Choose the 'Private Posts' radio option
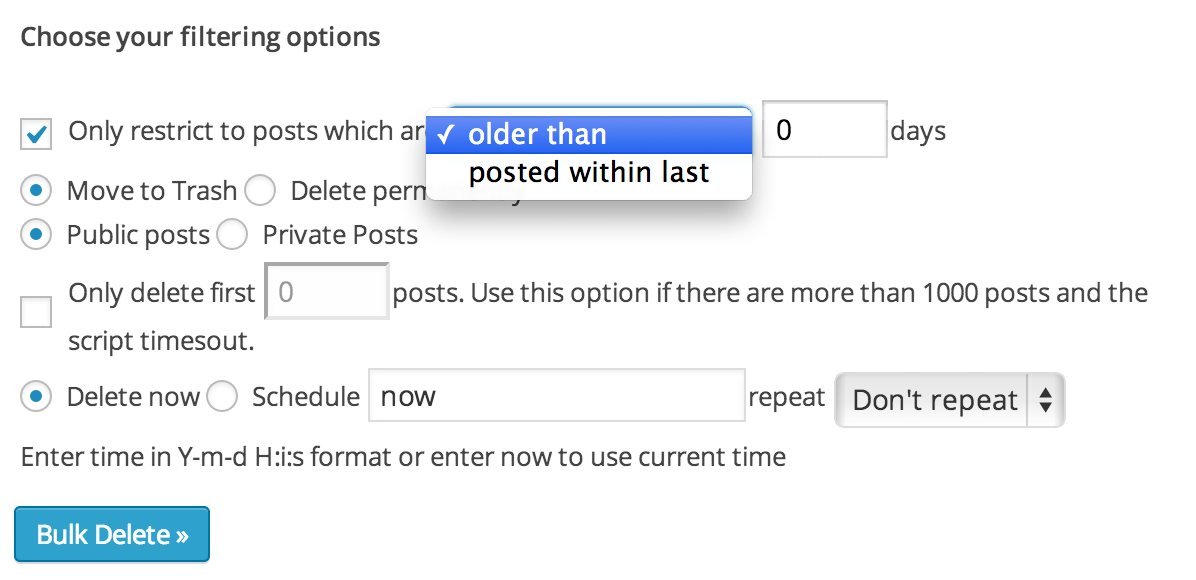This screenshot has width=1196, height=580. (232, 235)
